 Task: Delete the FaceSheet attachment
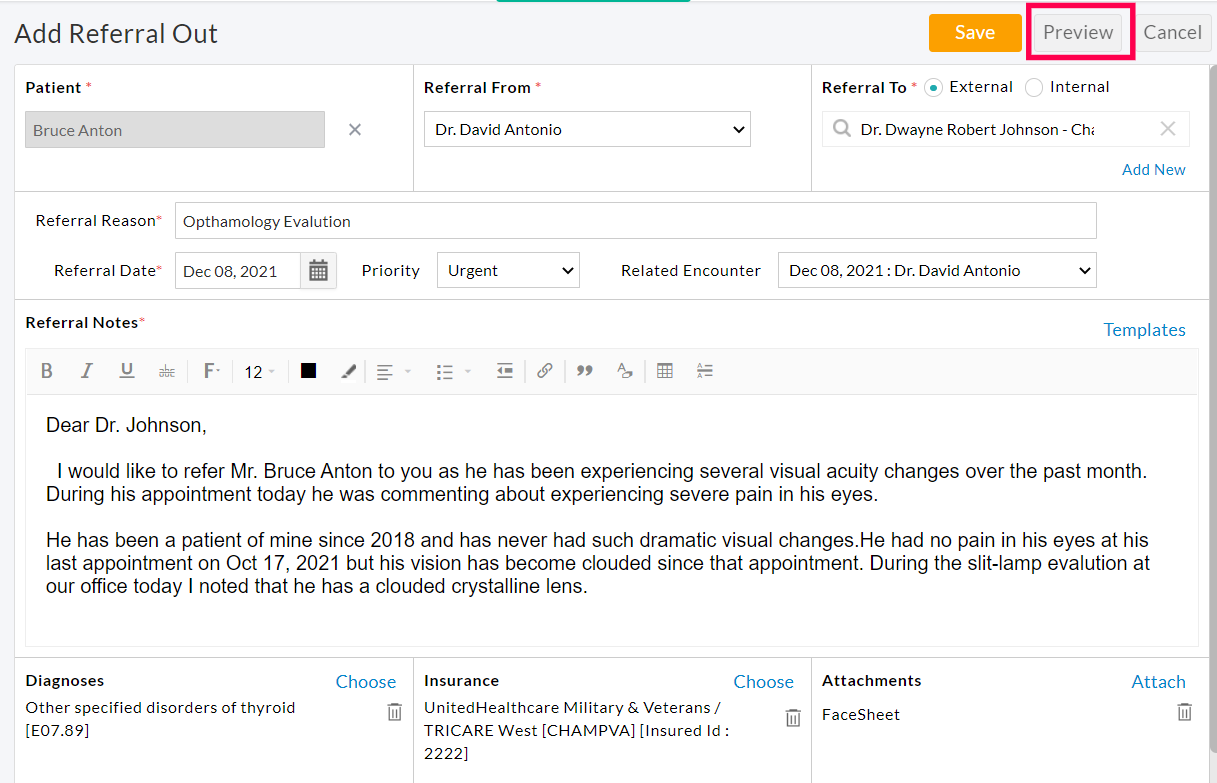pyautogui.click(x=1184, y=712)
